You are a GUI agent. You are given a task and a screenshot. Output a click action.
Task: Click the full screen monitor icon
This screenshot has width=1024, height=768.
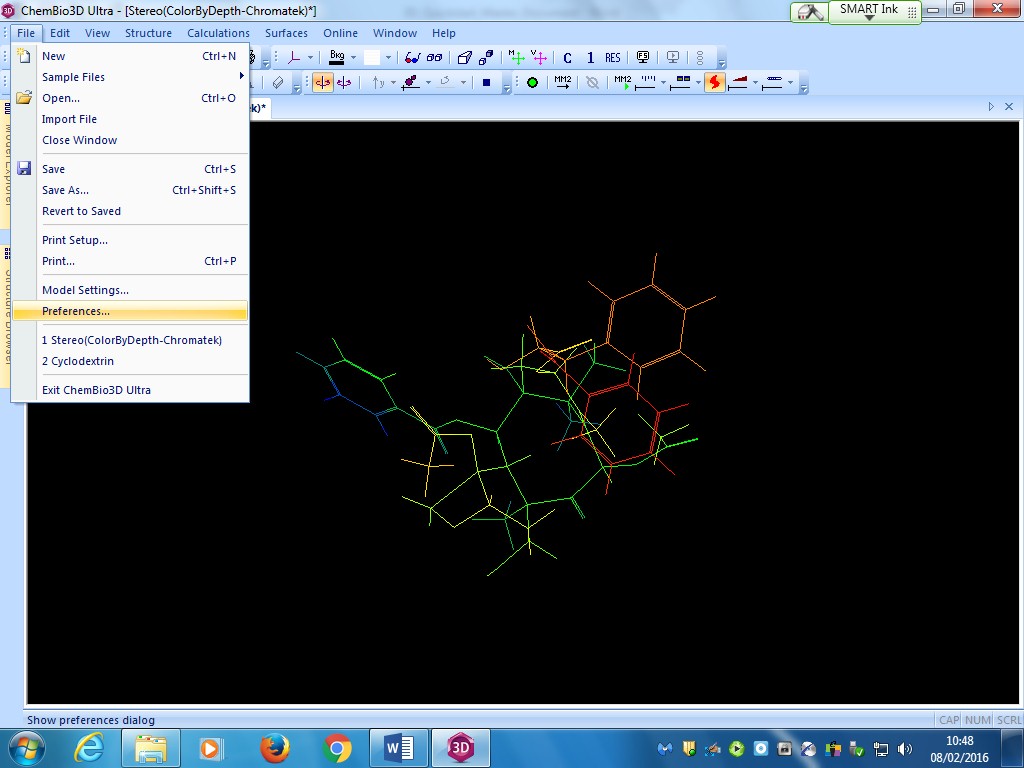[x=643, y=58]
